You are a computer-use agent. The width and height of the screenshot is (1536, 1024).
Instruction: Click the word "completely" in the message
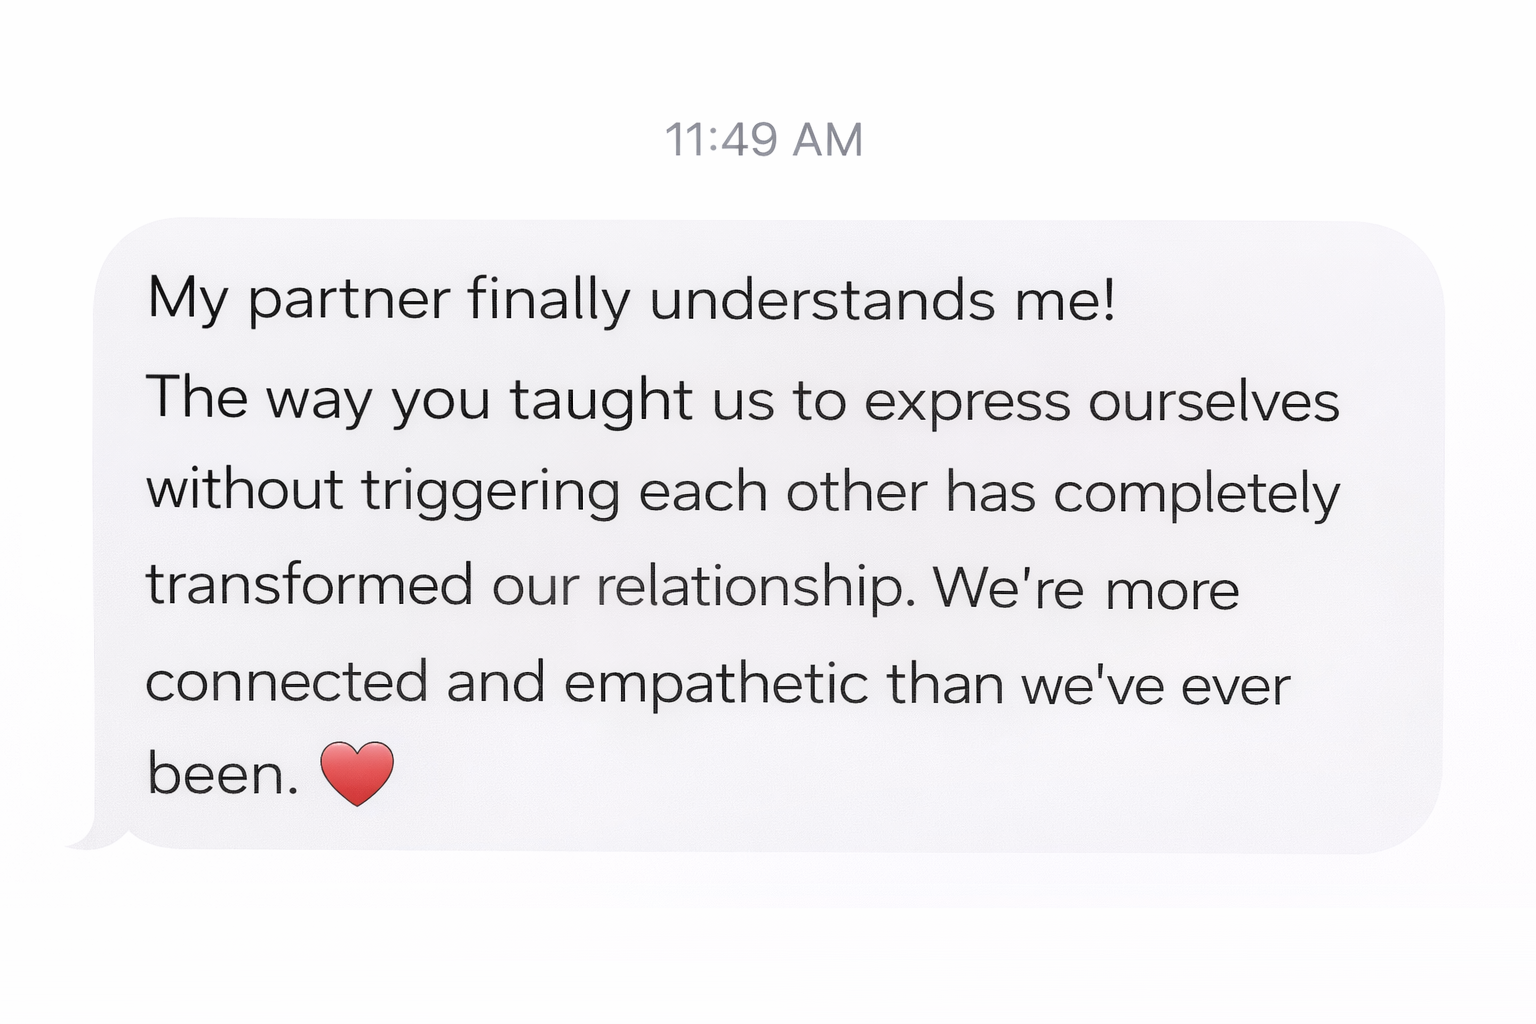[x=1196, y=494]
